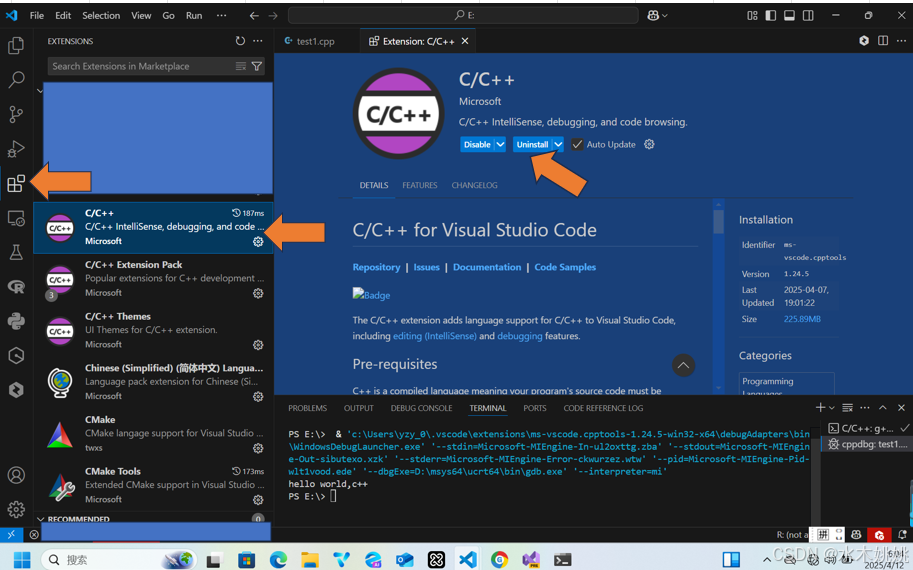Click the Disable button

point(477,144)
